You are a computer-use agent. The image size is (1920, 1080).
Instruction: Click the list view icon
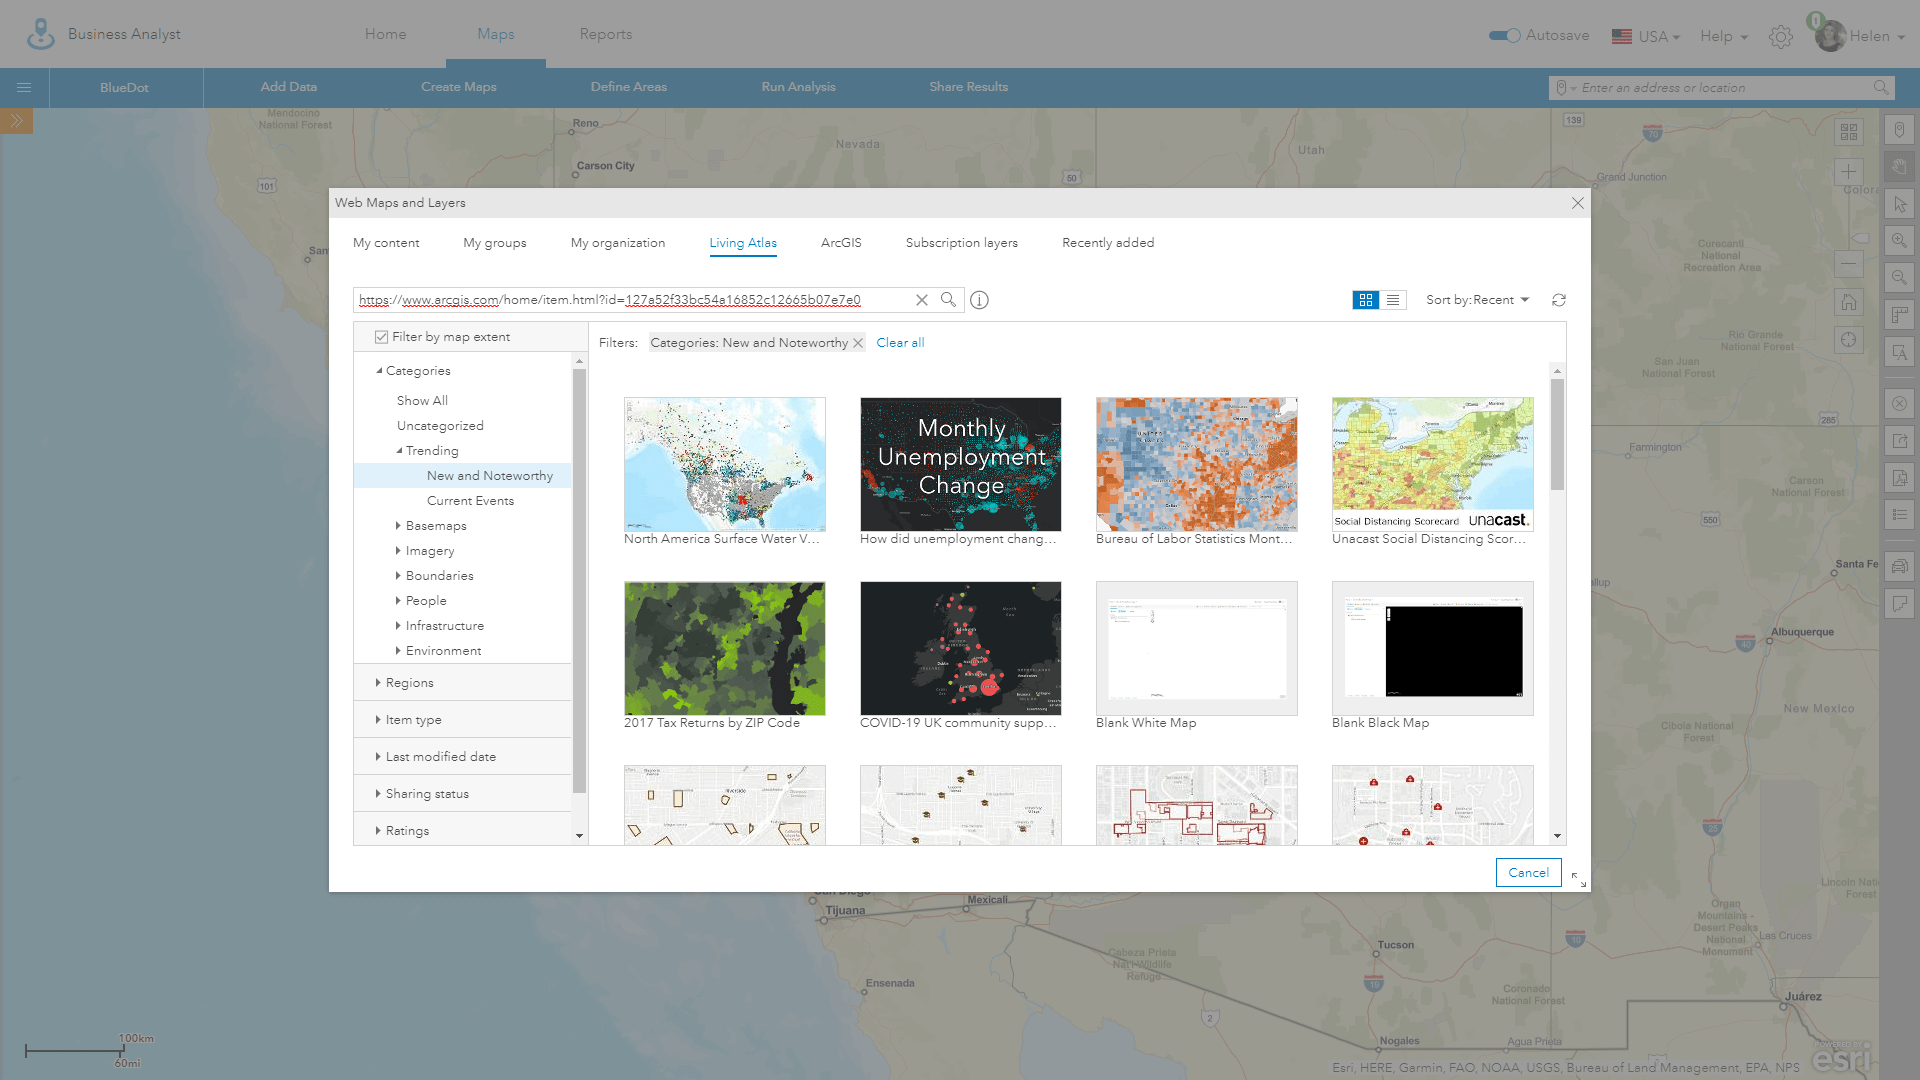[x=1393, y=299]
